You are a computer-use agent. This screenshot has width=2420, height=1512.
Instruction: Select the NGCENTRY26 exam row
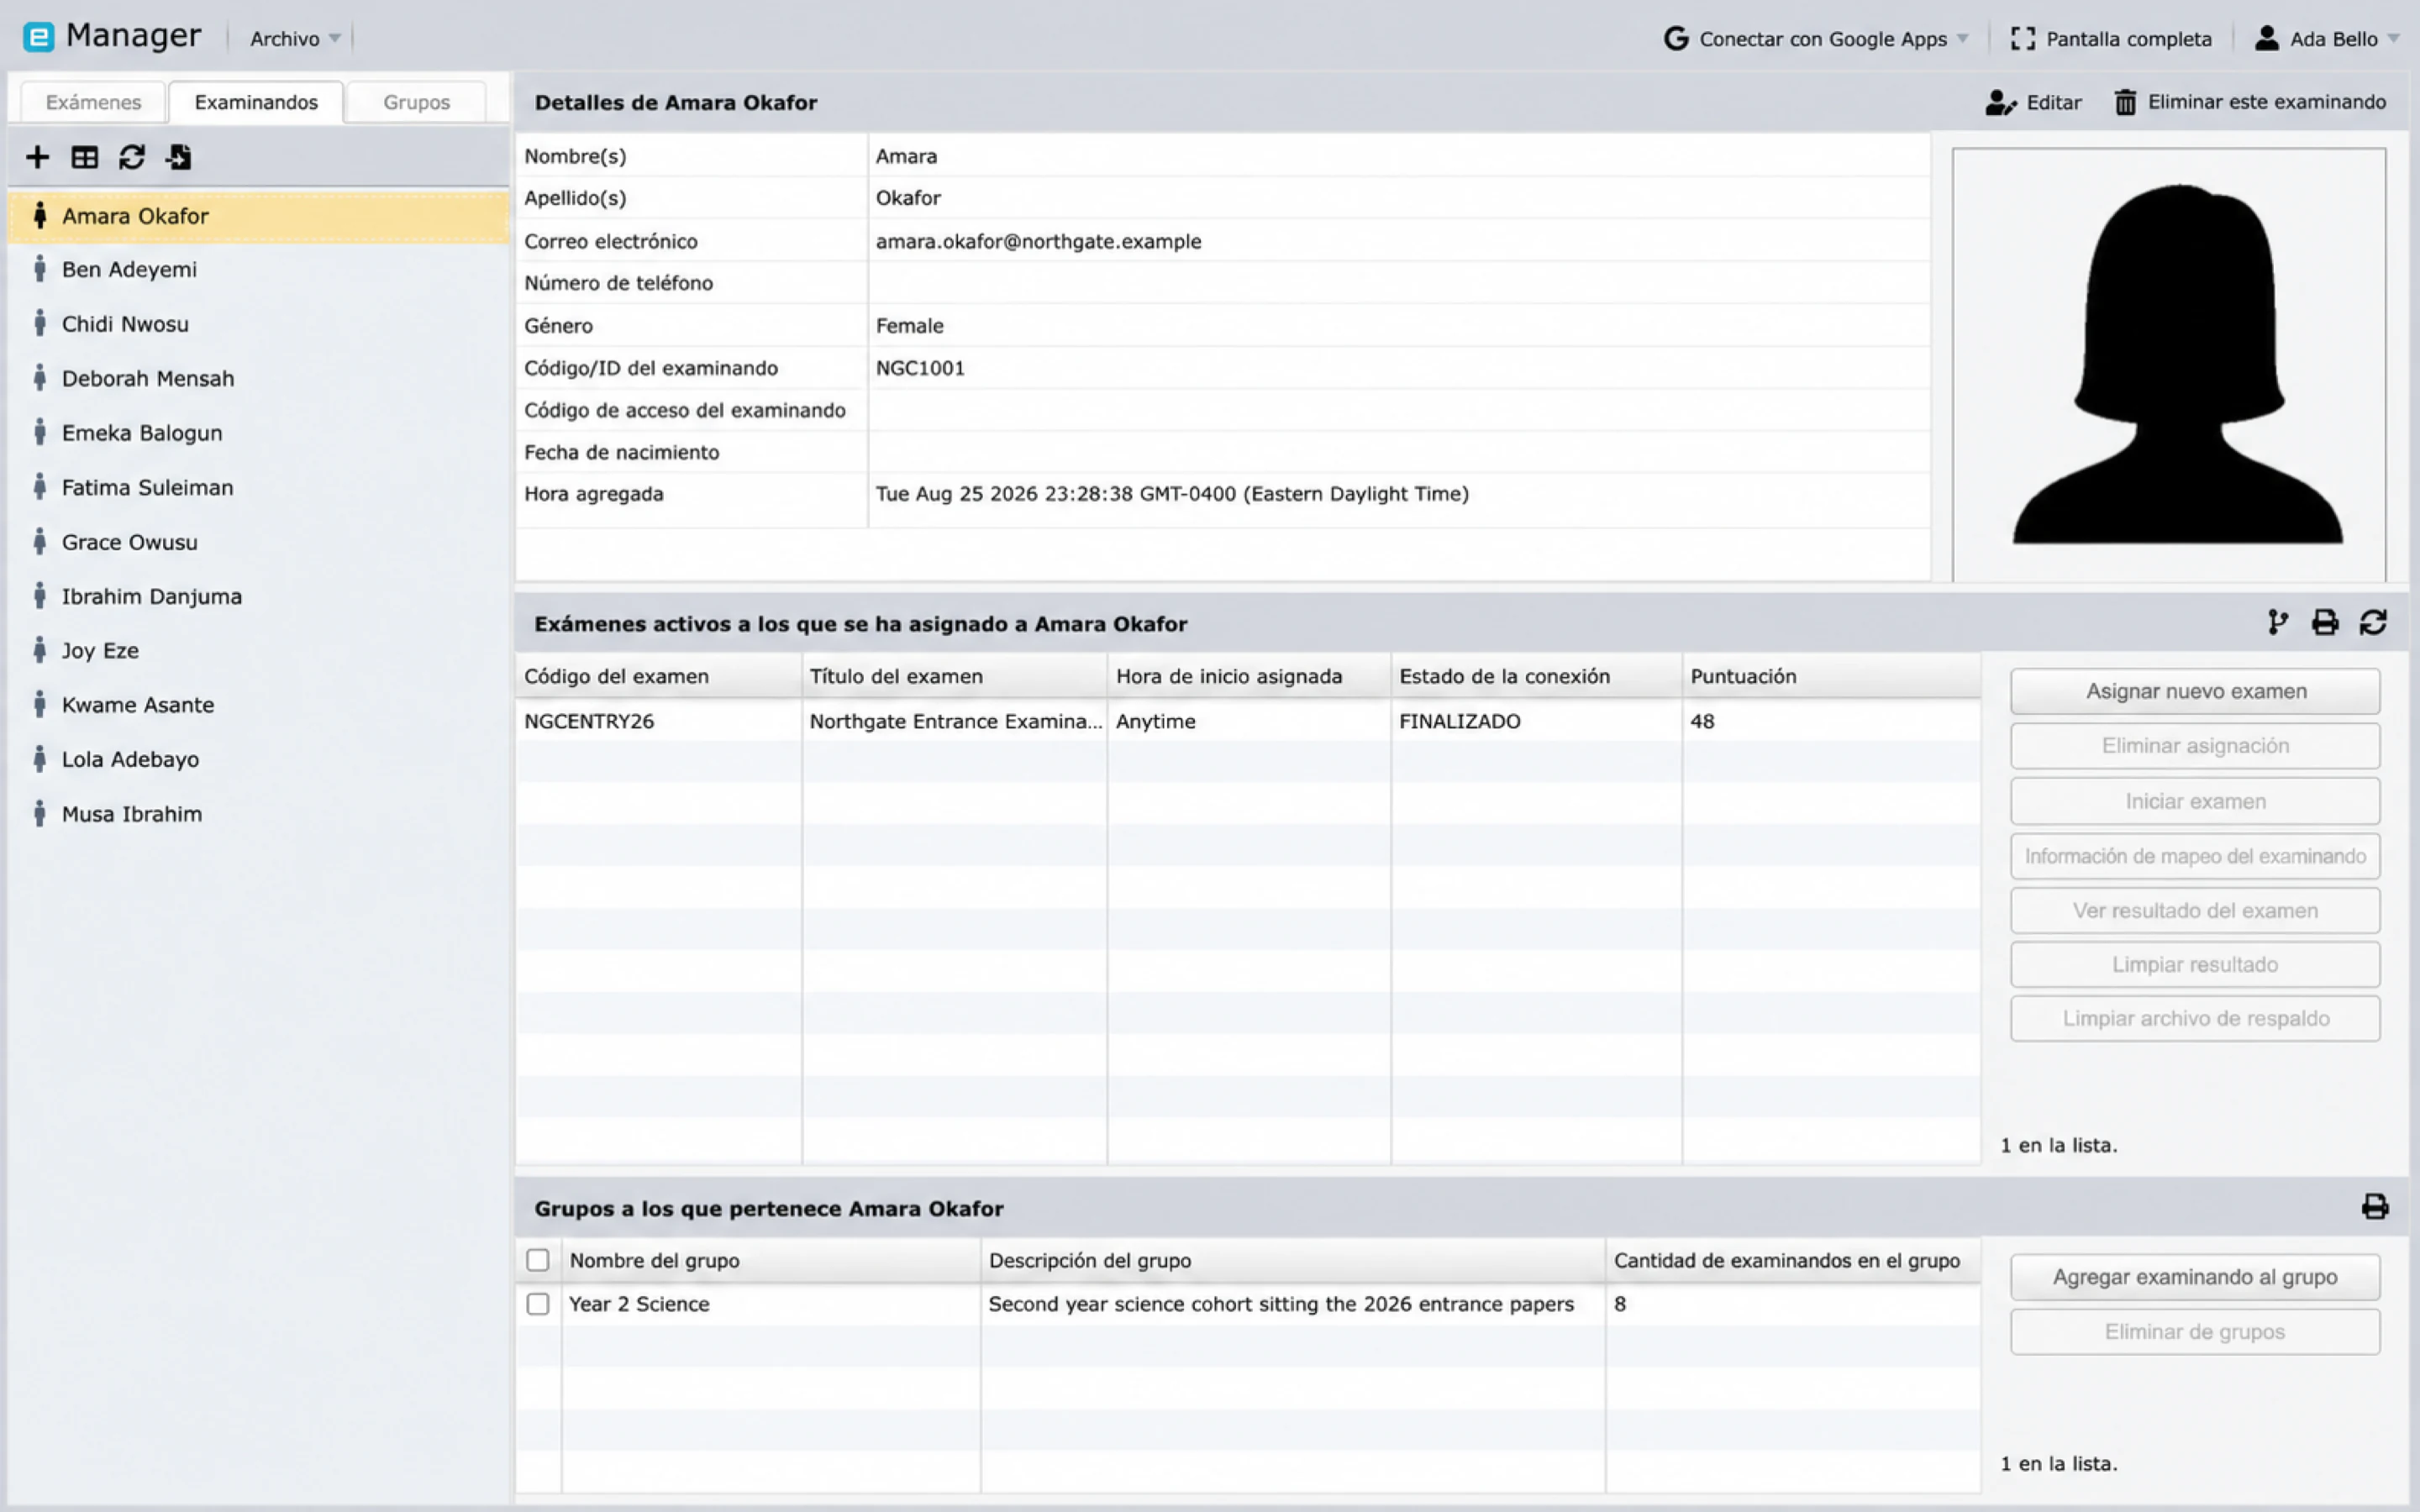tap(1247, 721)
